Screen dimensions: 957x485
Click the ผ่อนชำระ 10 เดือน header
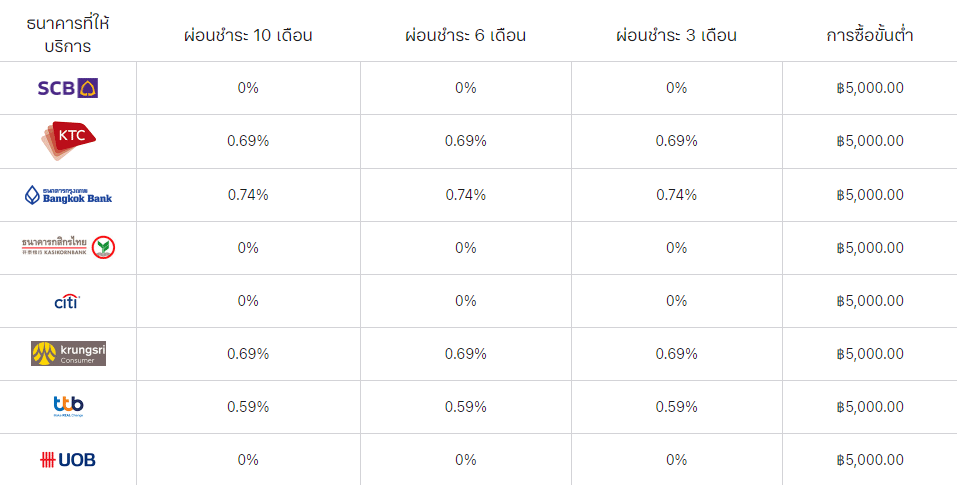(x=248, y=36)
